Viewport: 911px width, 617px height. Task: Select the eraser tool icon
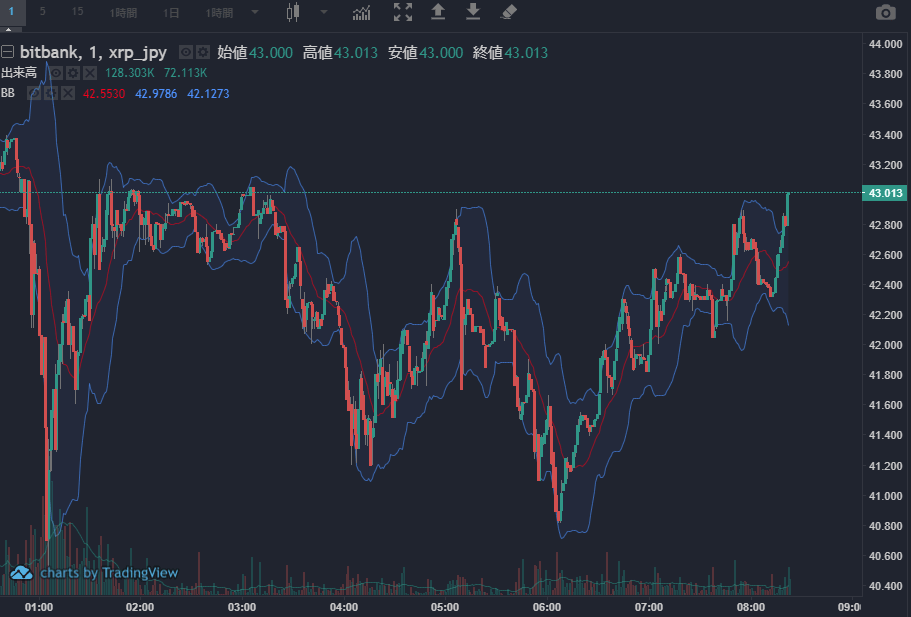[508, 13]
